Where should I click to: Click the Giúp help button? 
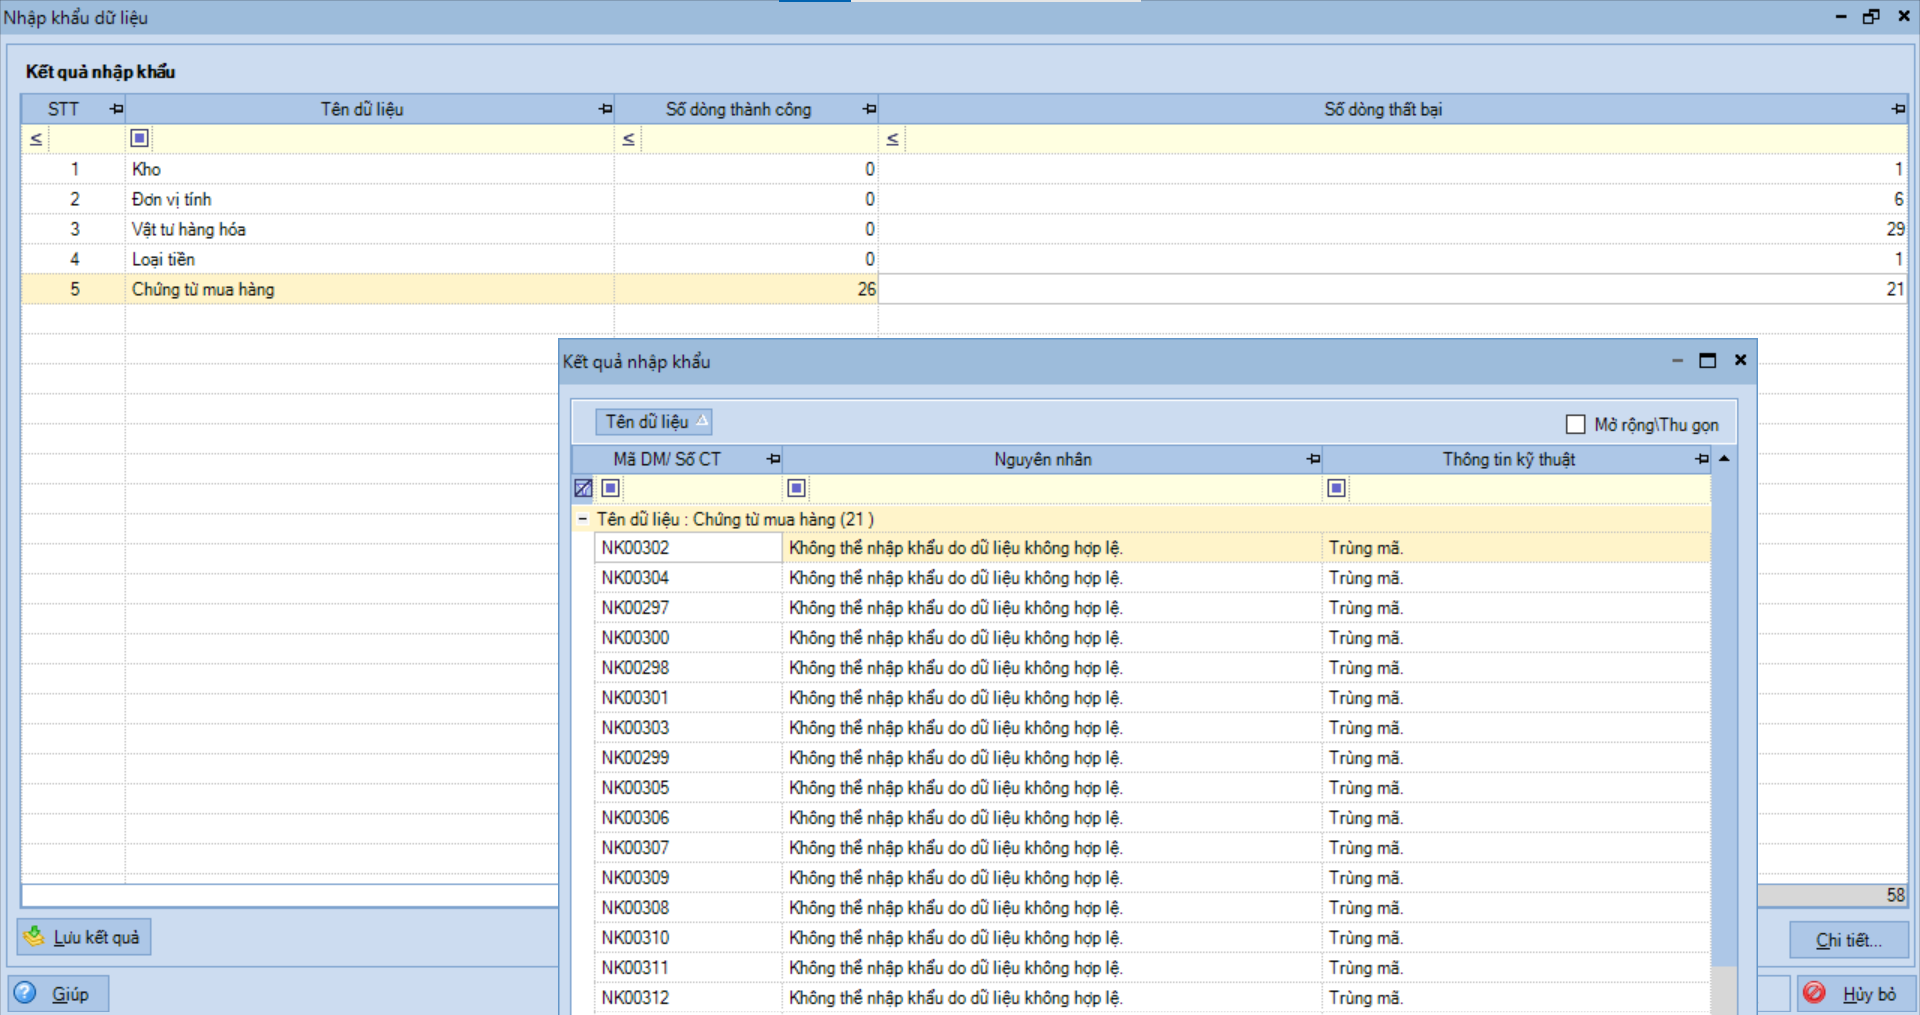pos(58,993)
